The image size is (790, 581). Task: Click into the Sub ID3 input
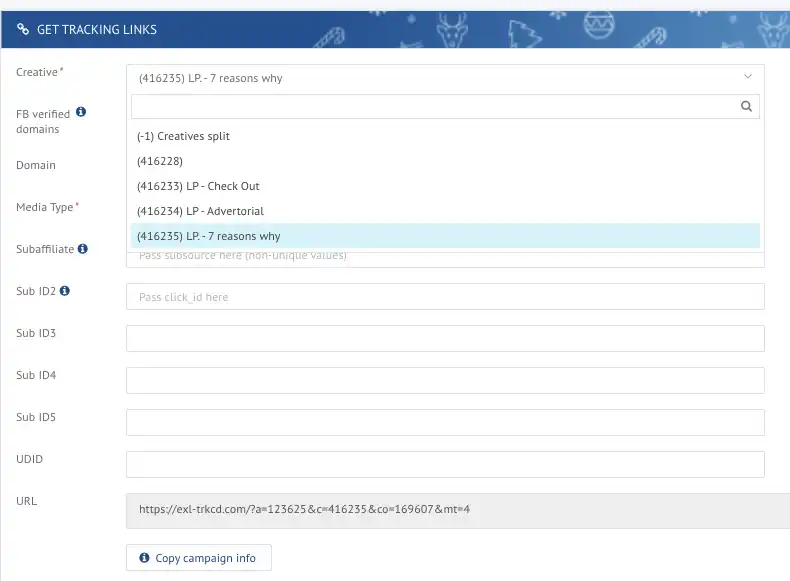point(445,339)
